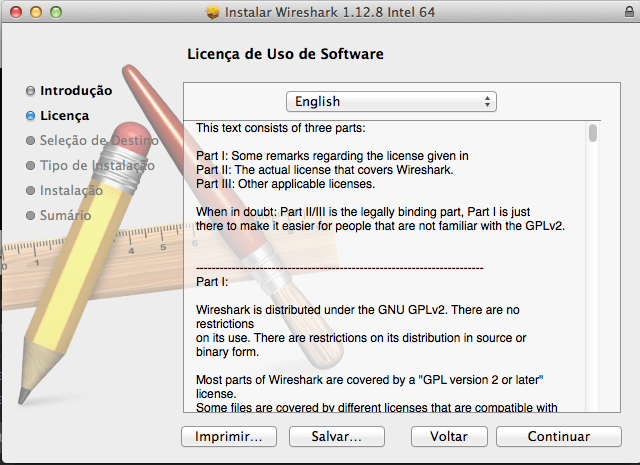Viewport: 640px width, 465px height.
Task: Click the Sumário step in the sidebar
Action: (x=65, y=215)
